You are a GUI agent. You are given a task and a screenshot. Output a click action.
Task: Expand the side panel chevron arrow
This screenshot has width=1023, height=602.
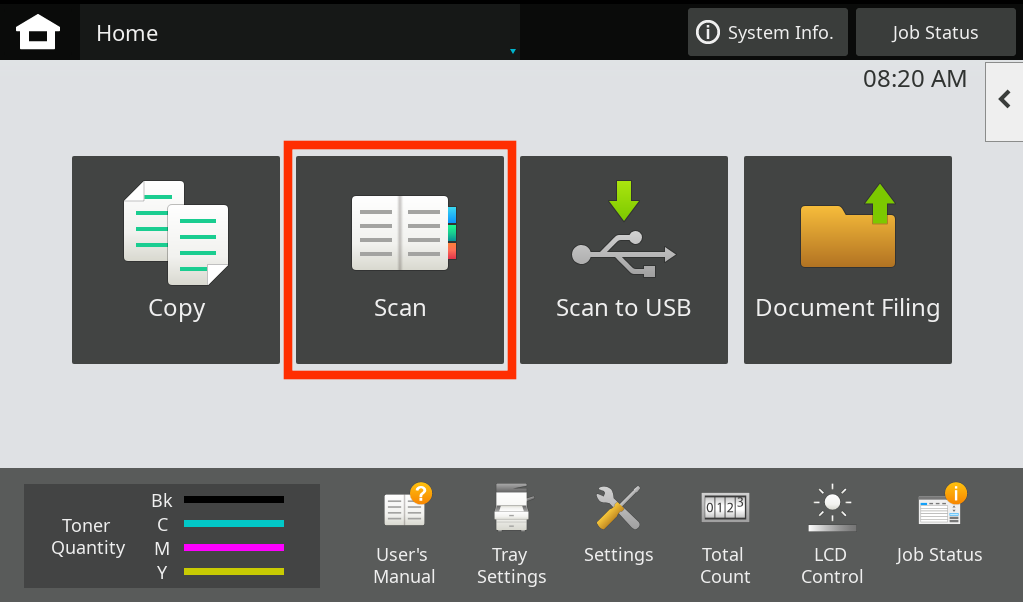(1005, 100)
